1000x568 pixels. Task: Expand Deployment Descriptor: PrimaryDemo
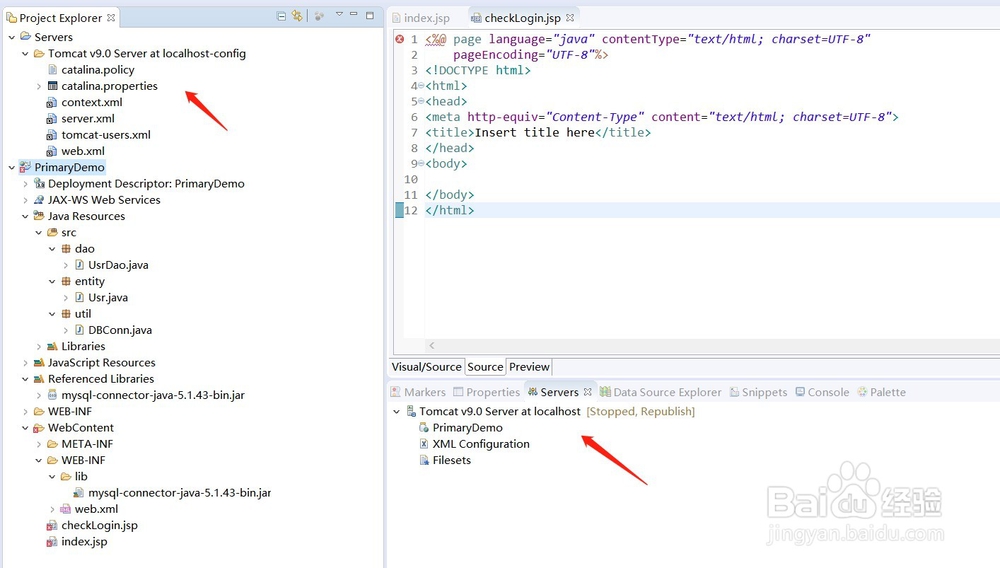(x=25, y=184)
